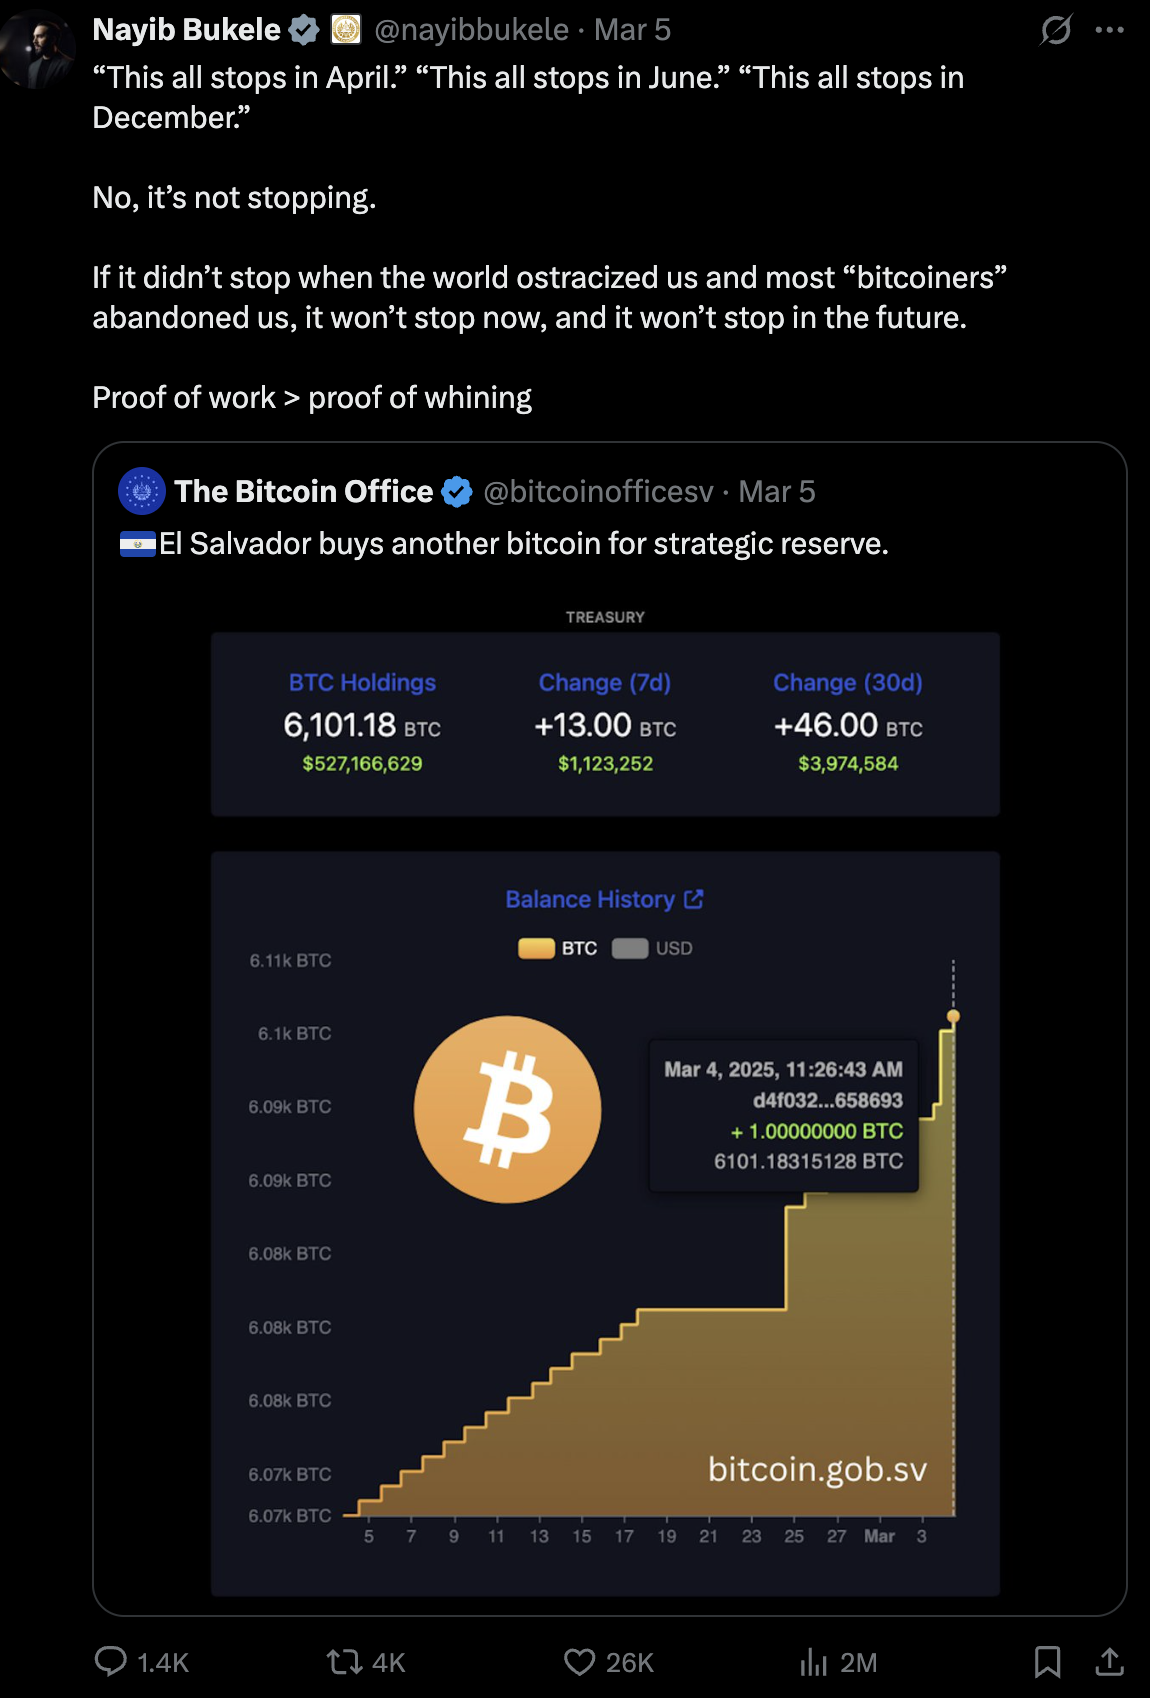Open the @bitcoinofficesv handle link
Viewport: 1150px width, 1698px height.
point(598,492)
